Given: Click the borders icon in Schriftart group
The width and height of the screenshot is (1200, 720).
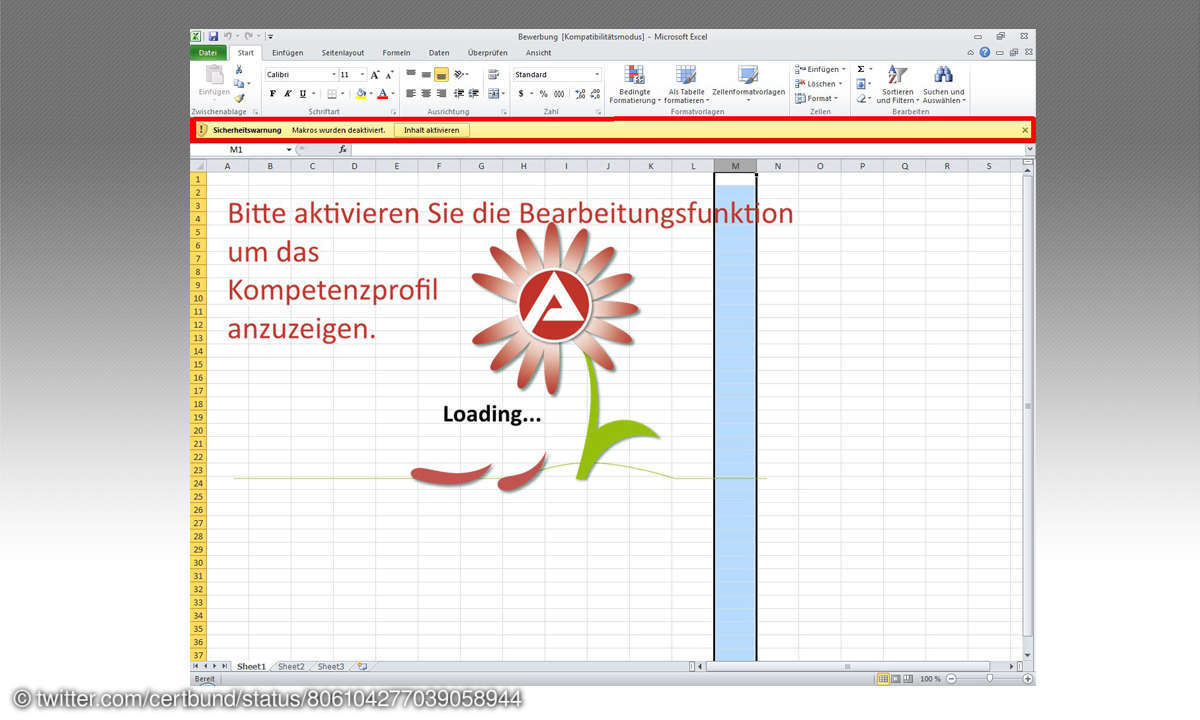Looking at the screenshot, I should [332, 94].
